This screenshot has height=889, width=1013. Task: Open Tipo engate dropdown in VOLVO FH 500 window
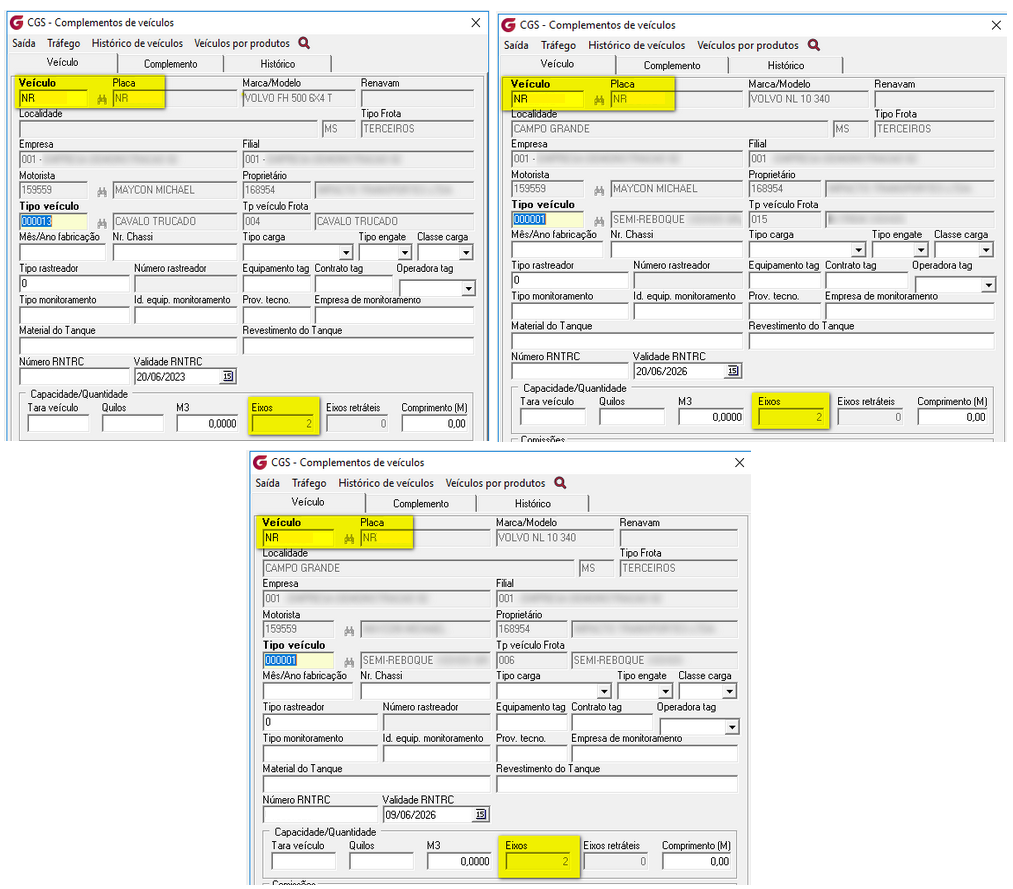pyautogui.click(x=405, y=253)
